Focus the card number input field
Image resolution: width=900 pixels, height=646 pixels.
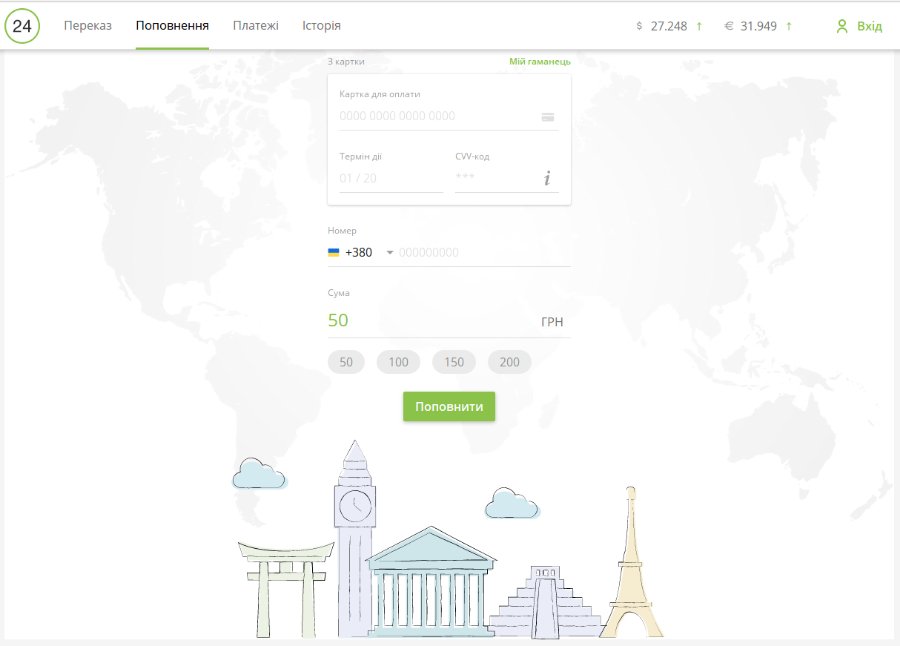435,116
